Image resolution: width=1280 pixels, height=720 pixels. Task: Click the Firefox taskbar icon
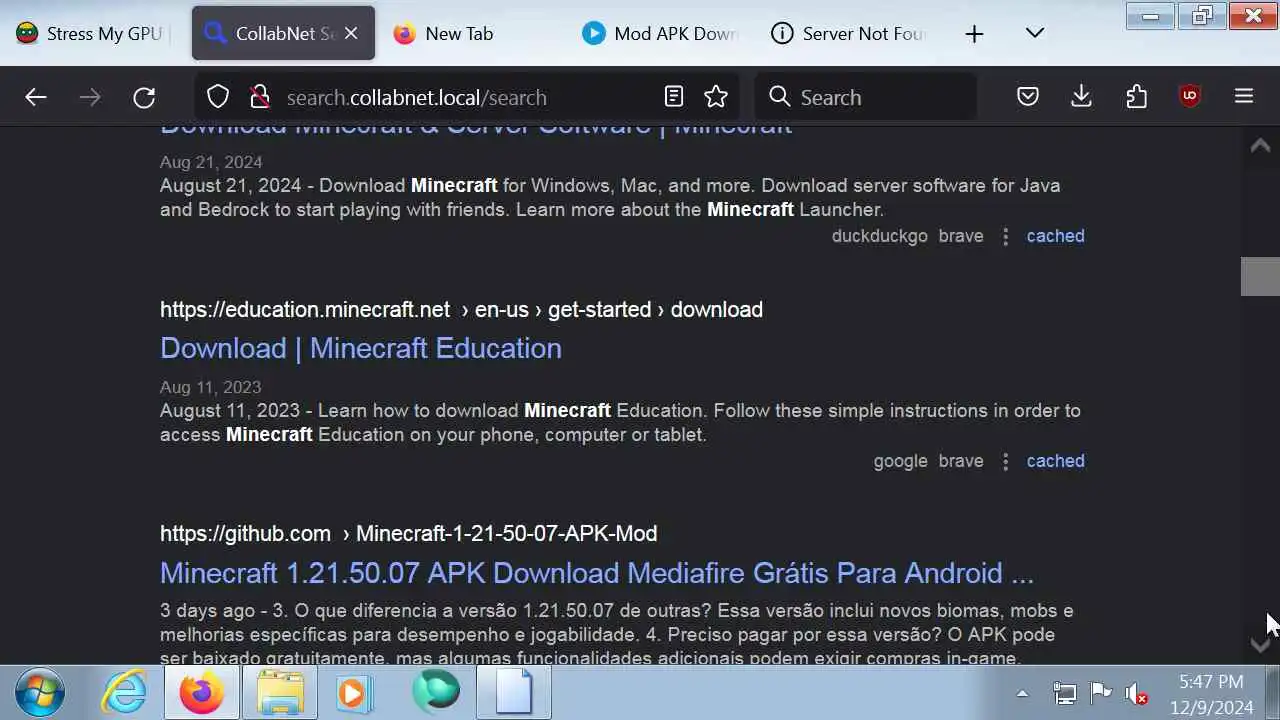(x=202, y=693)
